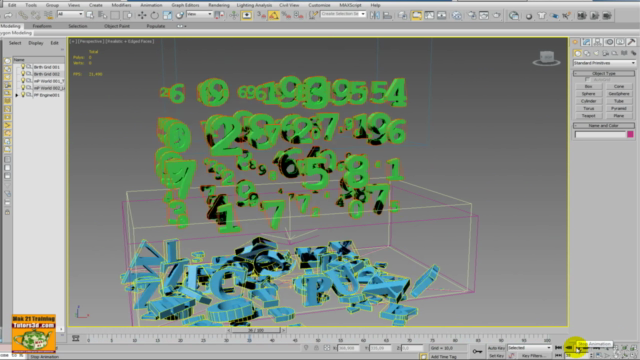This screenshot has width=640, height=360.
Task: Collapse the Name and Color rollout
Action: [604, 126]
